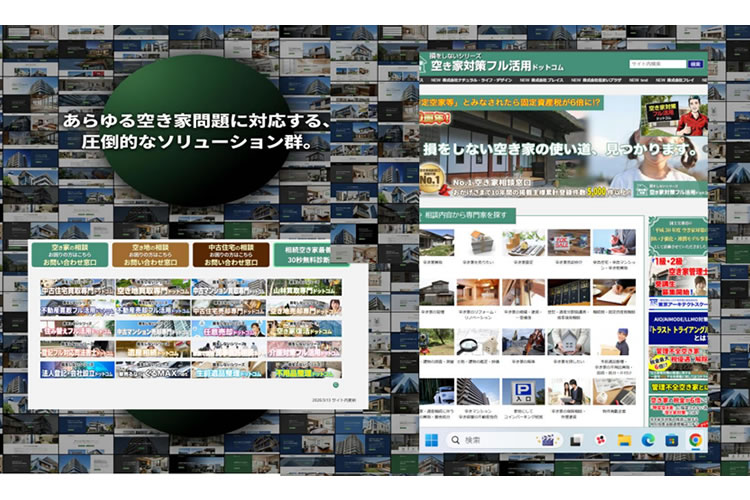Open Microsoft Edge from the taskbar
The height and width of the screenshot is (500, 750).
[648, 440]
